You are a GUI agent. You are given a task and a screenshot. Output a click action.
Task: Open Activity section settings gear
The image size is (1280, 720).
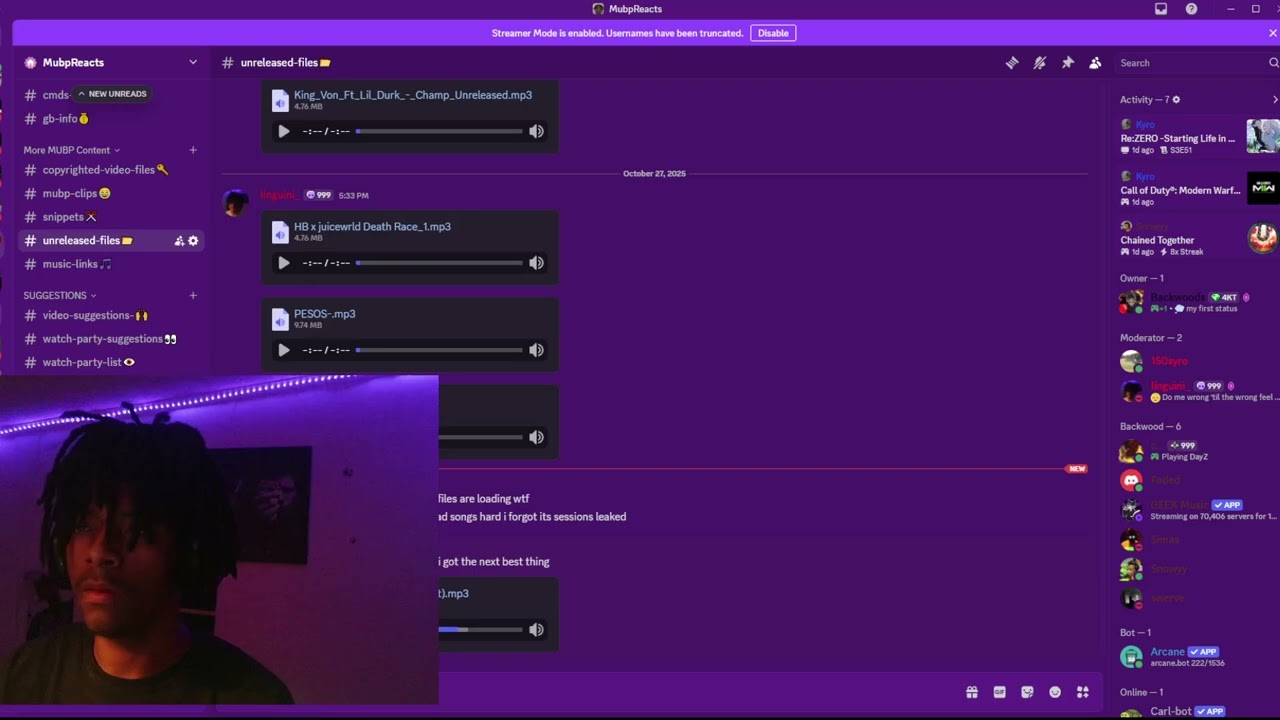(1176, 100)
